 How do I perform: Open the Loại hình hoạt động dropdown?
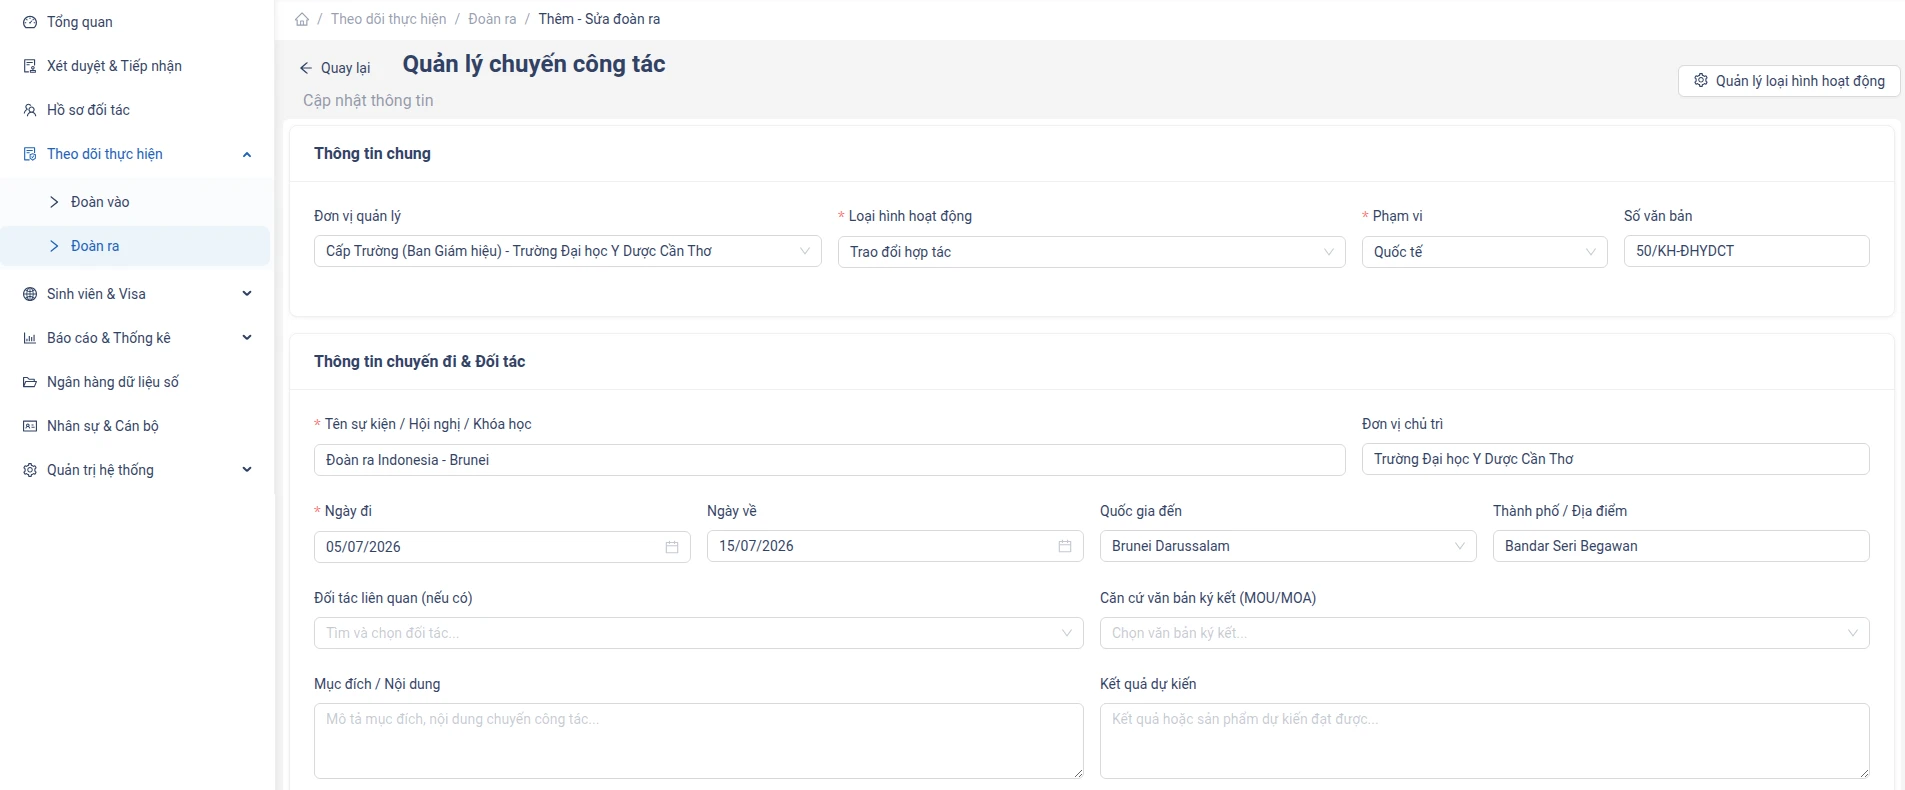(1091, 252)
